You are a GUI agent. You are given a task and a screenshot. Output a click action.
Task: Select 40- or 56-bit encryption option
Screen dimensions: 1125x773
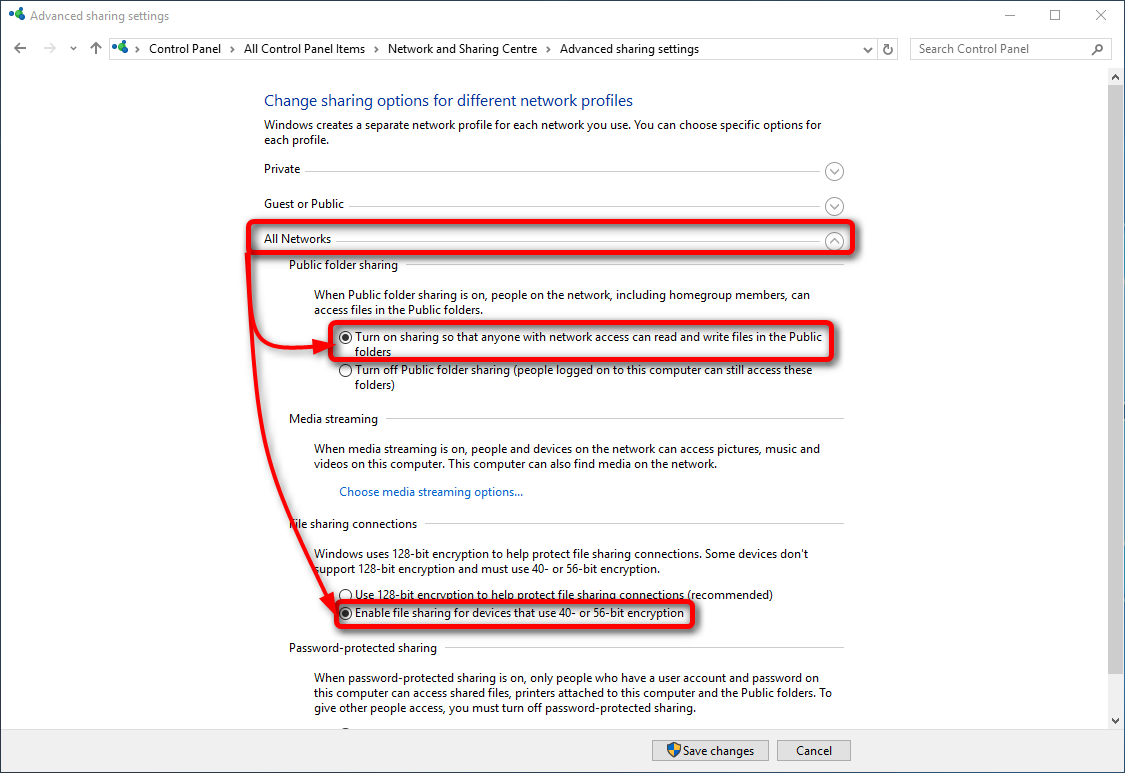pos(345,613)
